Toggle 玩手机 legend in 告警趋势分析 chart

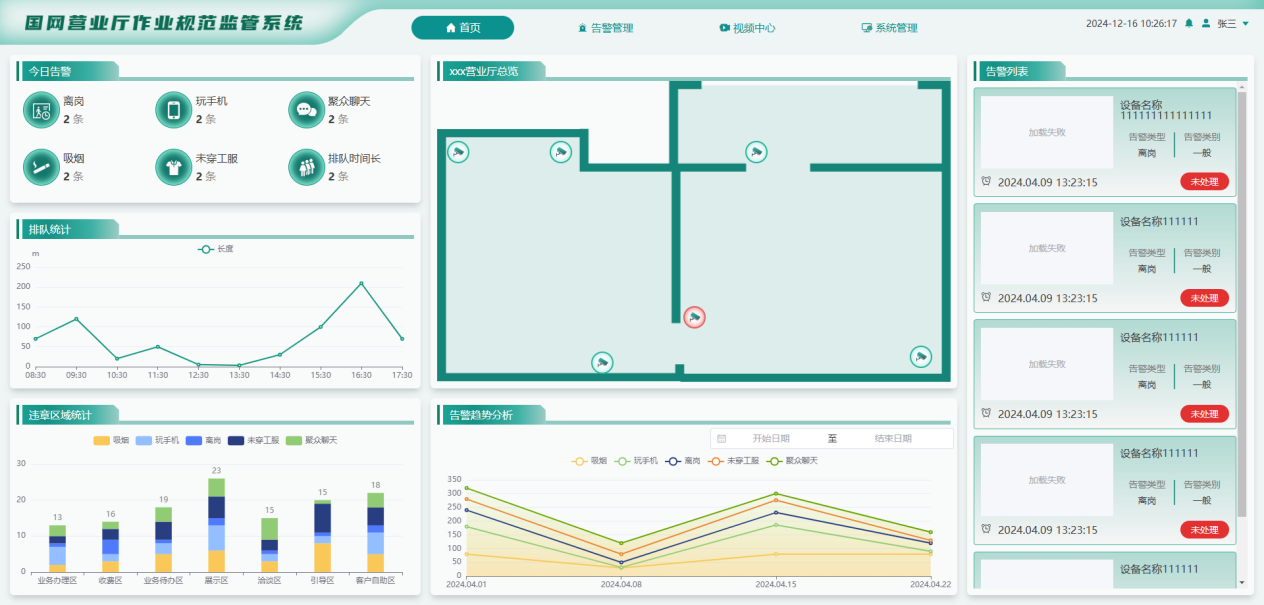coord(637,461)
